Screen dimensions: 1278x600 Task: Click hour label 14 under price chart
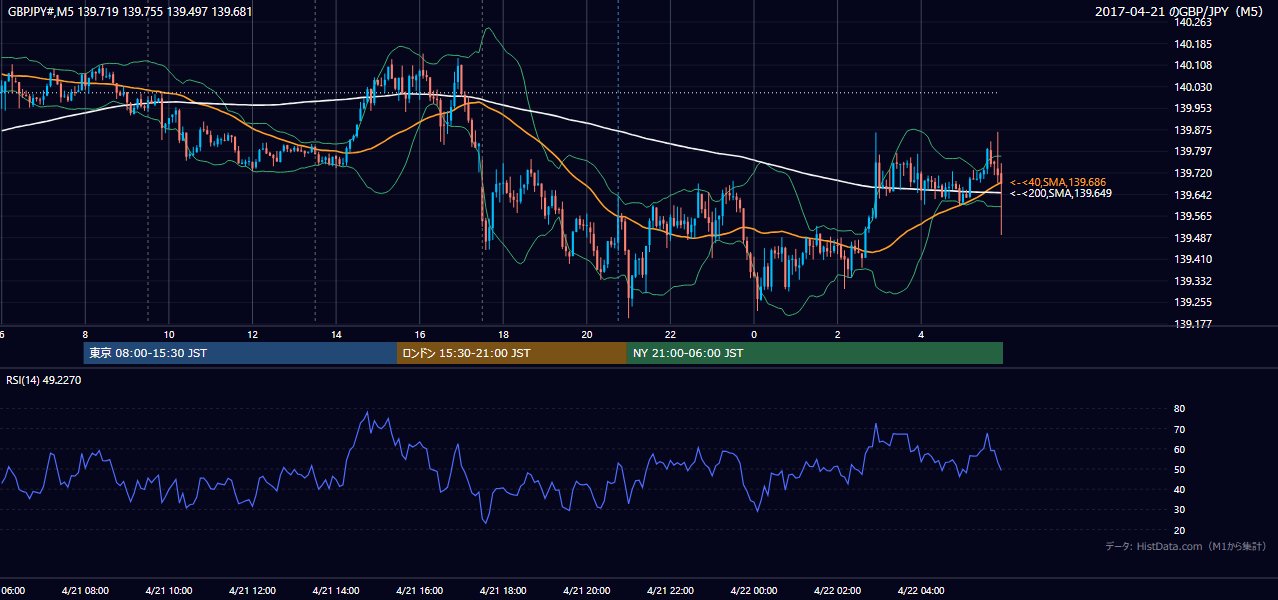pos(336,335)
